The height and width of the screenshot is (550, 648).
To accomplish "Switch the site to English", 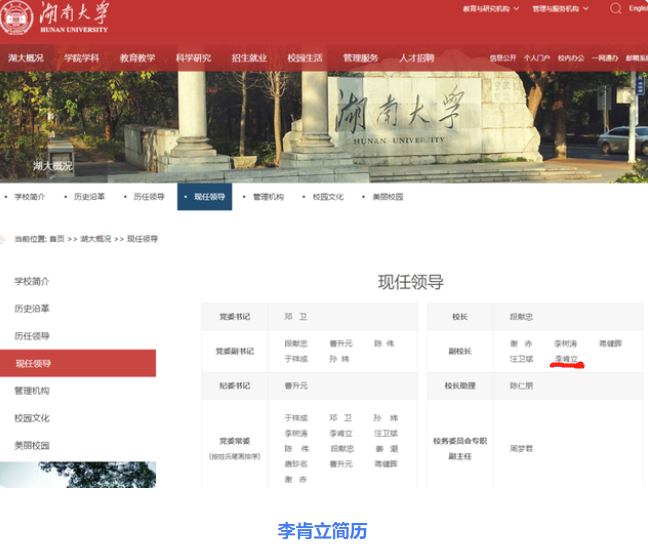I will (x=638, y=8).
